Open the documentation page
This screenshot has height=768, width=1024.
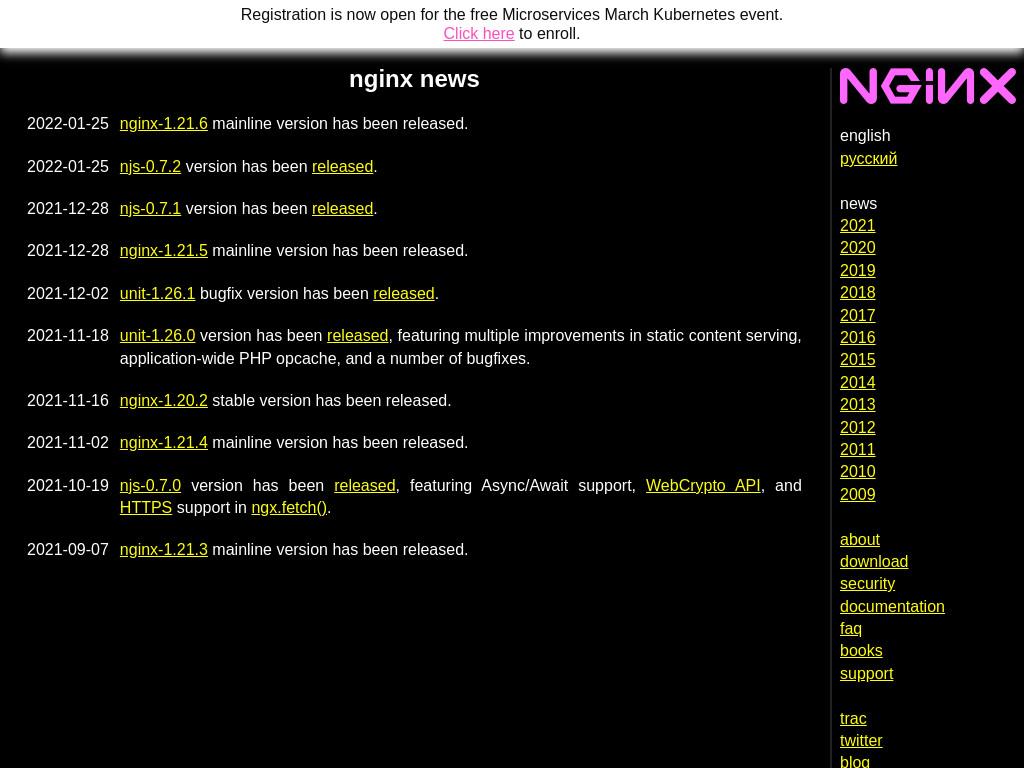pyautogui.click(x=892, y=607)
